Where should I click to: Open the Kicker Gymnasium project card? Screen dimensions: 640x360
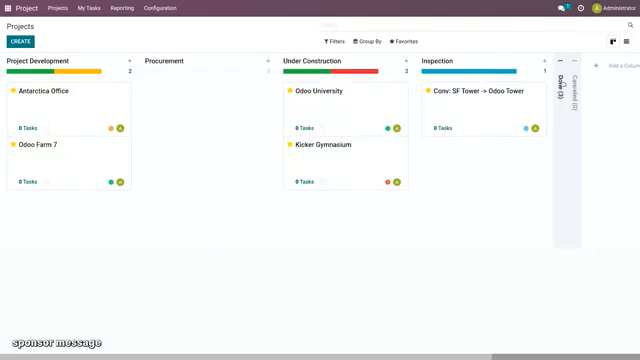[x=346, y=163]
